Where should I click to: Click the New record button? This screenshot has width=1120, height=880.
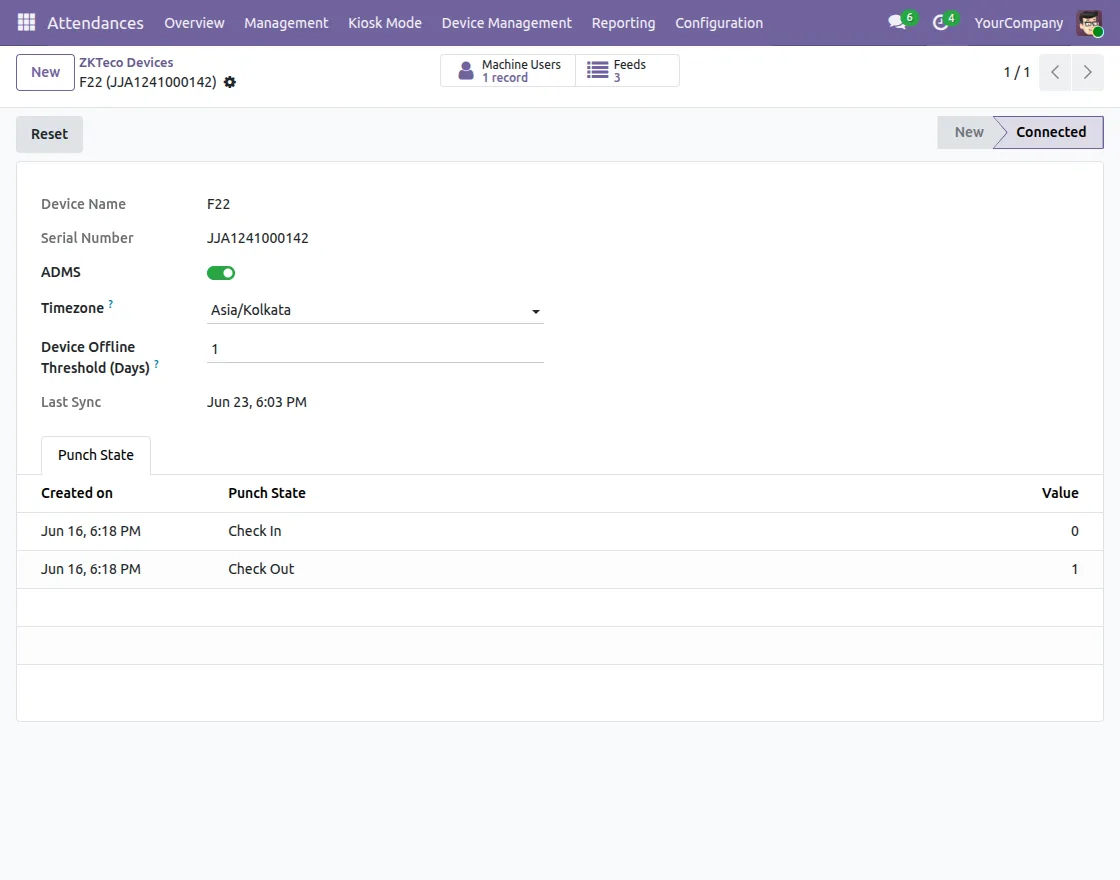(x=46, y=72)
